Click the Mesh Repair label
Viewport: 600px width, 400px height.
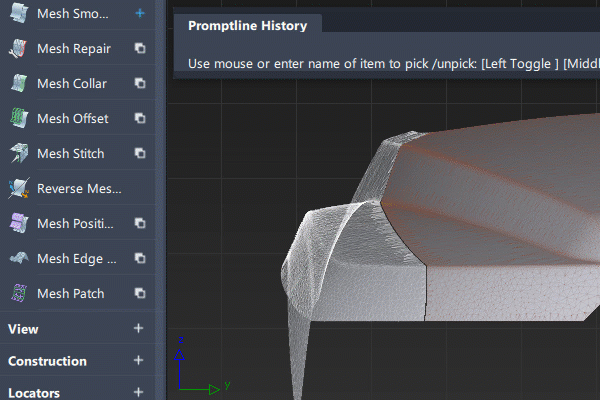tap(74, 49)
